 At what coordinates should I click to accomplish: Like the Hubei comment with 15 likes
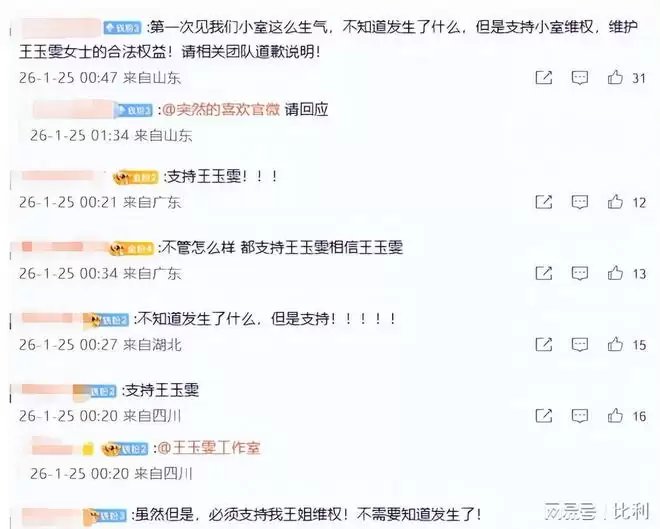615,344
